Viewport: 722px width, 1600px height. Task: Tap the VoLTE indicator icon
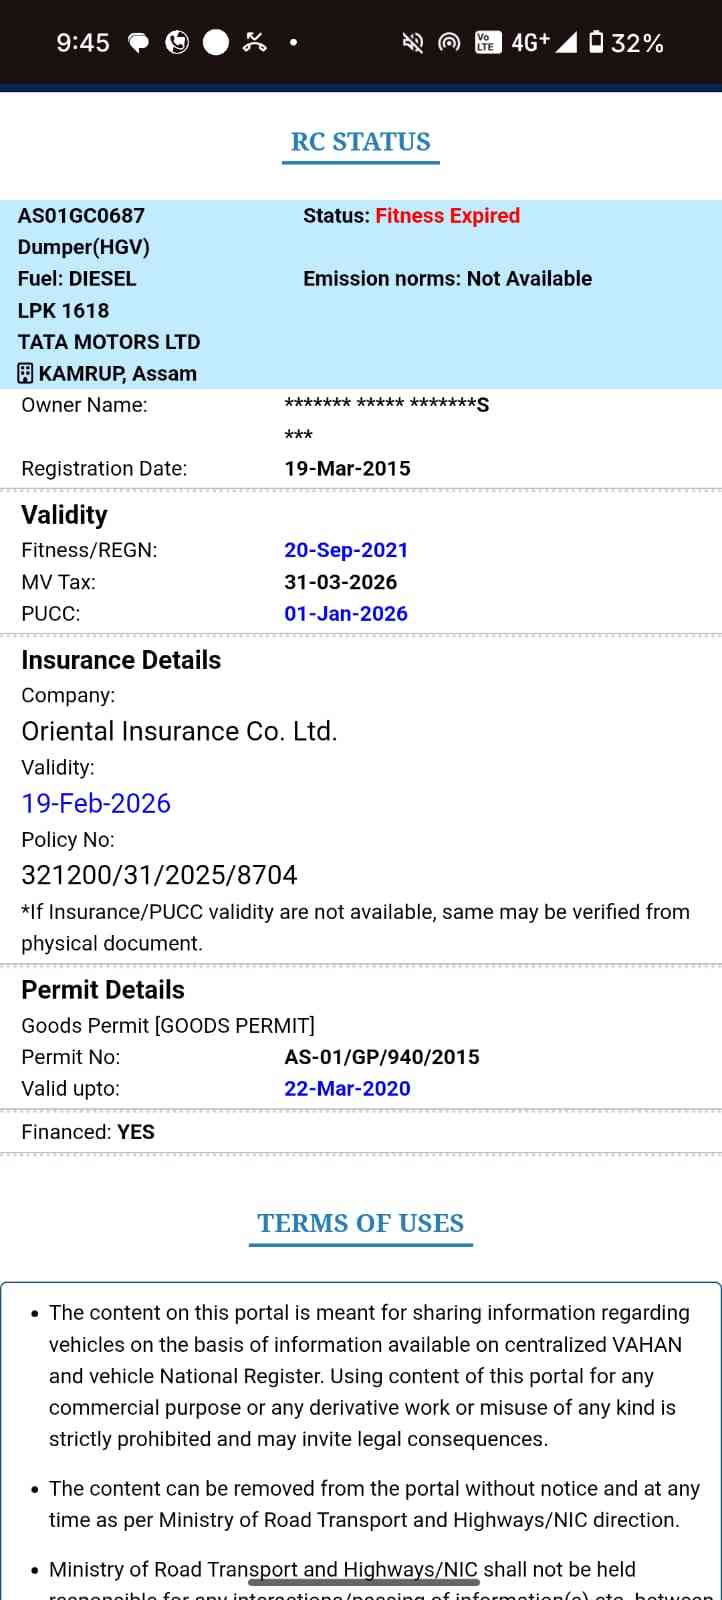pyautogui.click(x=487, y=42)
